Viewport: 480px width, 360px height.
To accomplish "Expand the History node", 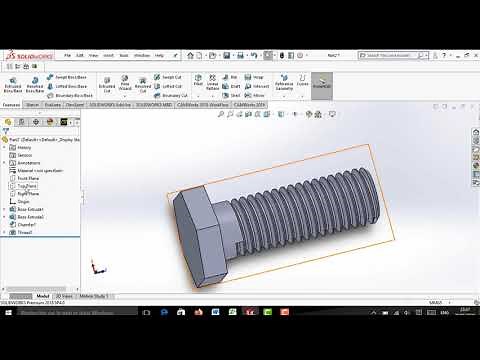I will [4, 147].
